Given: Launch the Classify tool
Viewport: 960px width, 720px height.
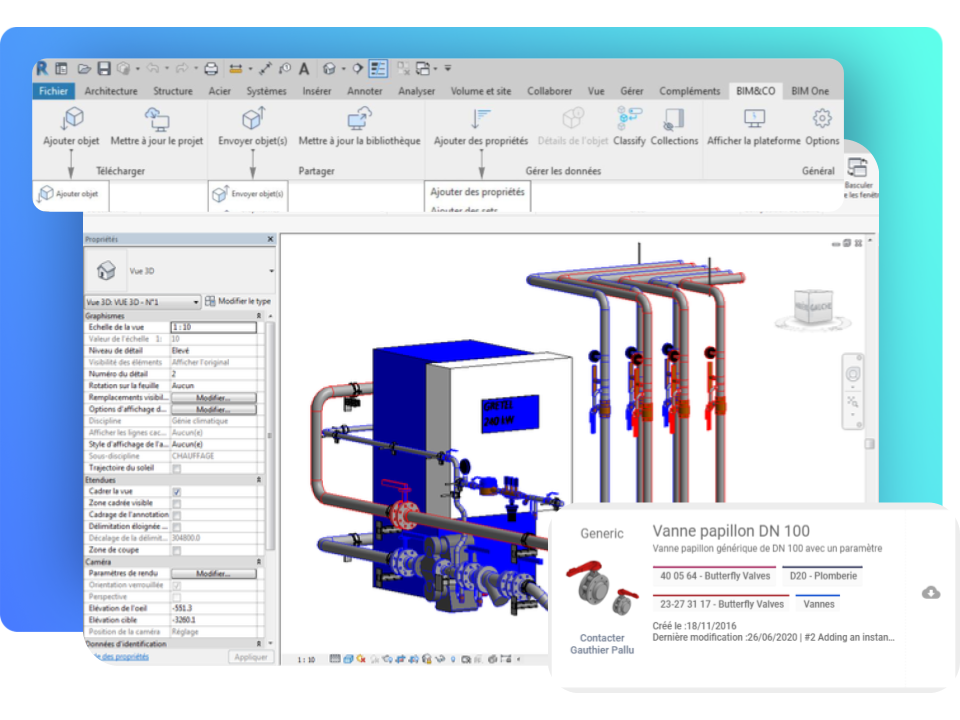Looking at the screenshot, I should tap(629, 118).
